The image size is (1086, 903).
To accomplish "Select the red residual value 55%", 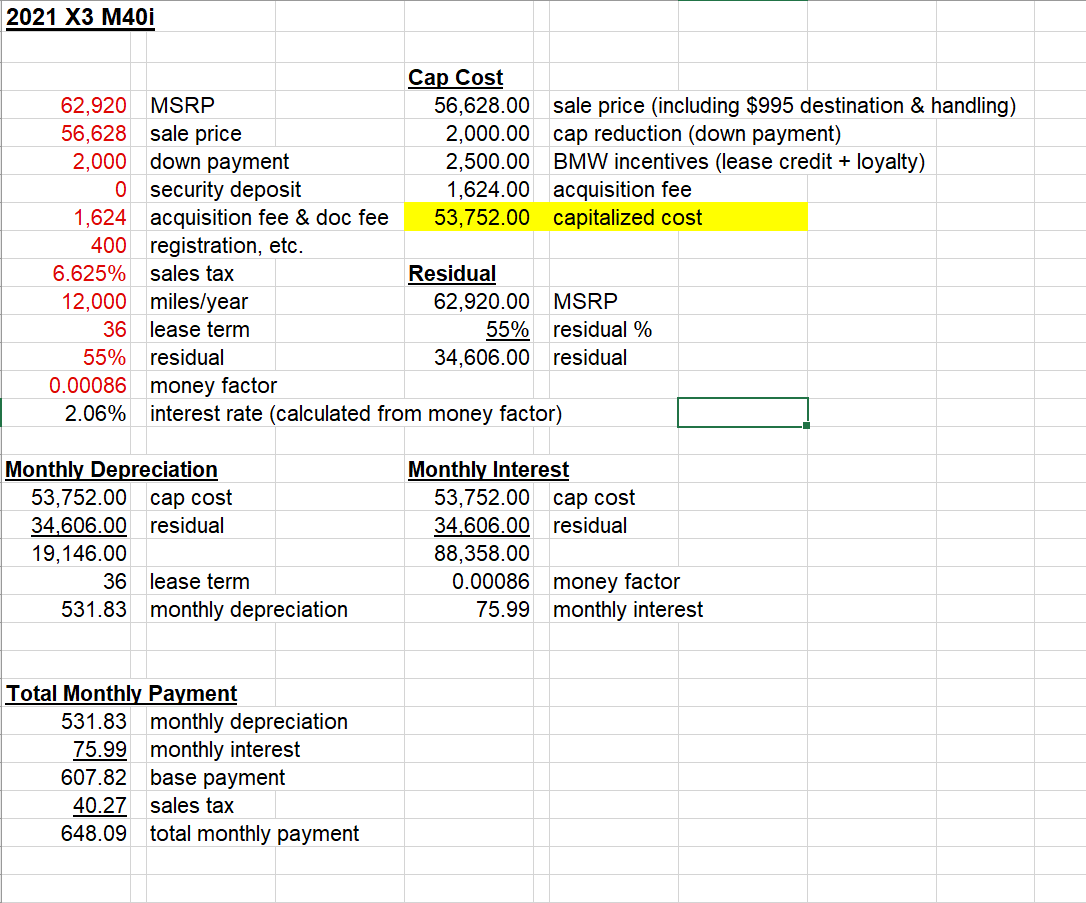I will [x=105, y=357].
